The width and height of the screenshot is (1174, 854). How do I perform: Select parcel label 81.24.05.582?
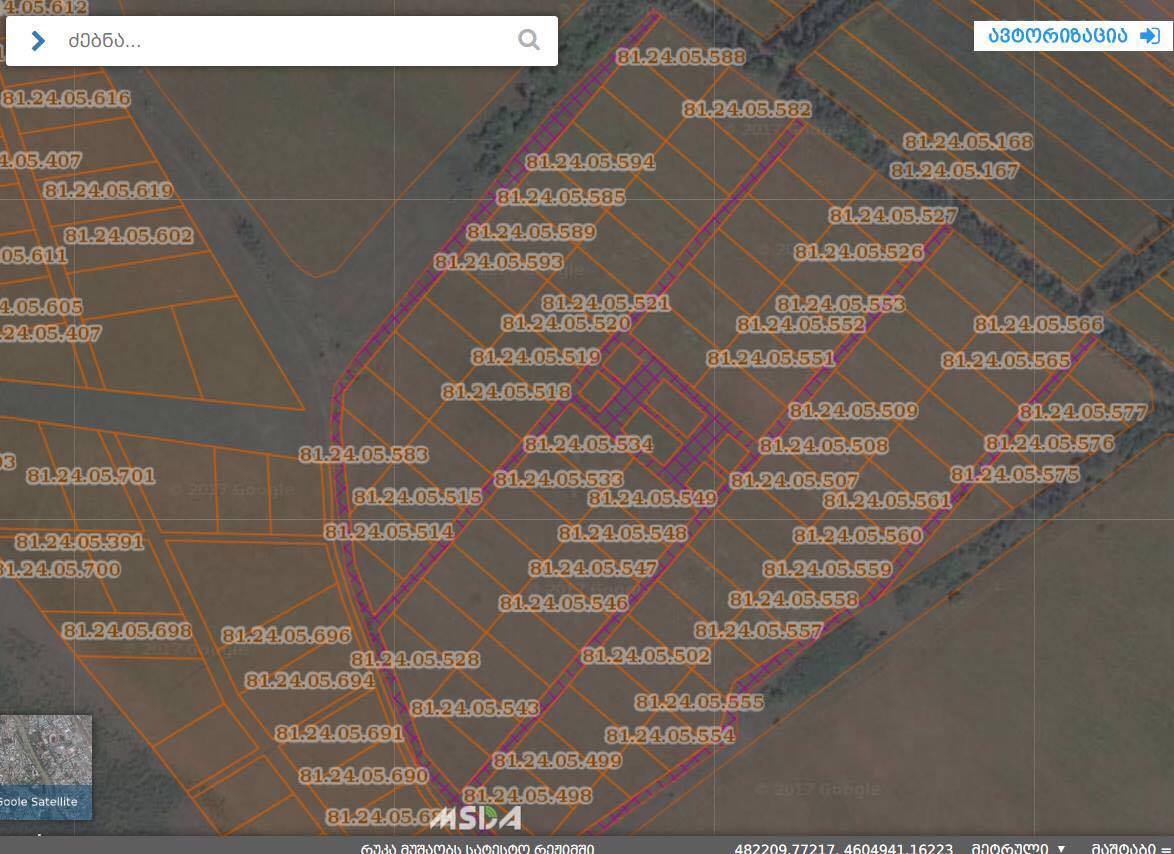[x=746, y=109]
